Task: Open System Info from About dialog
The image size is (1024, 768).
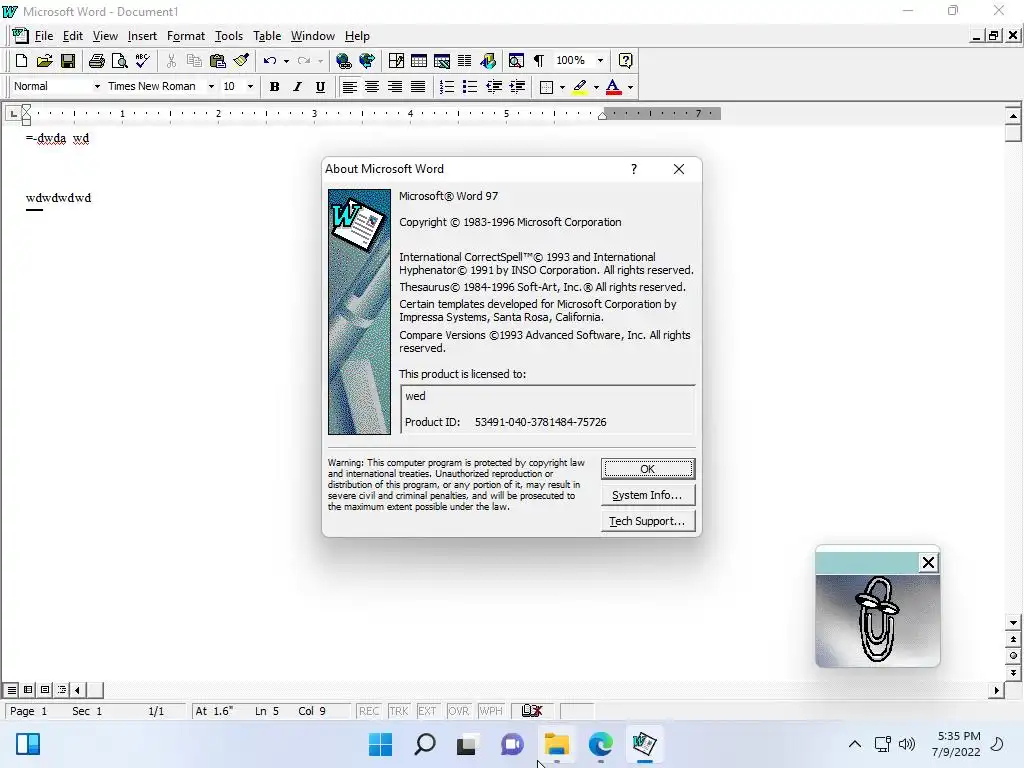Action: coord(648,495)
